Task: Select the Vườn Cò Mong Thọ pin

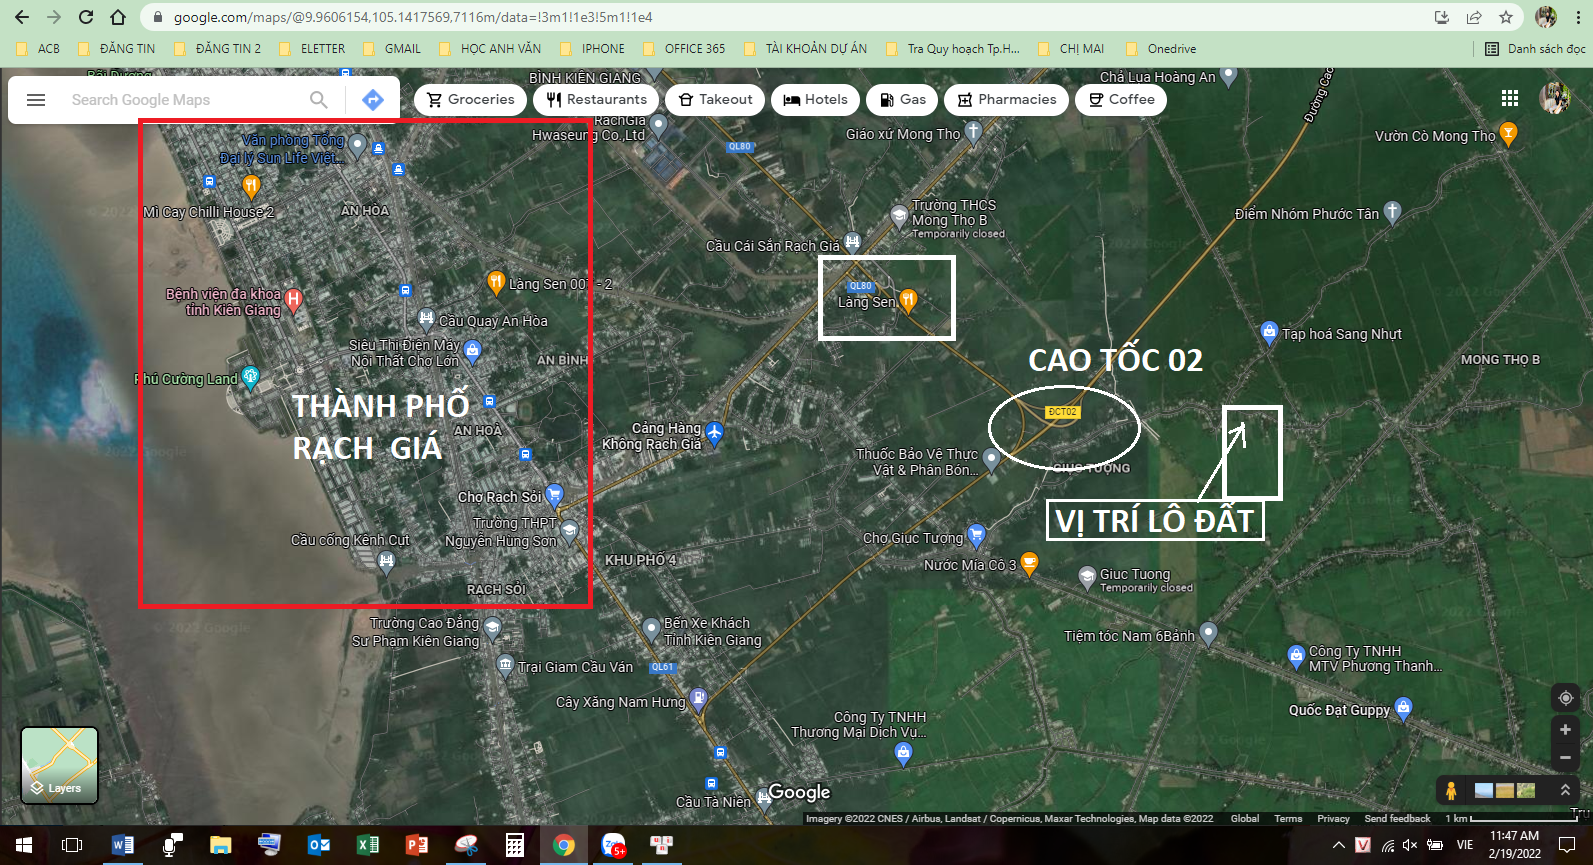Action: 1509,133
